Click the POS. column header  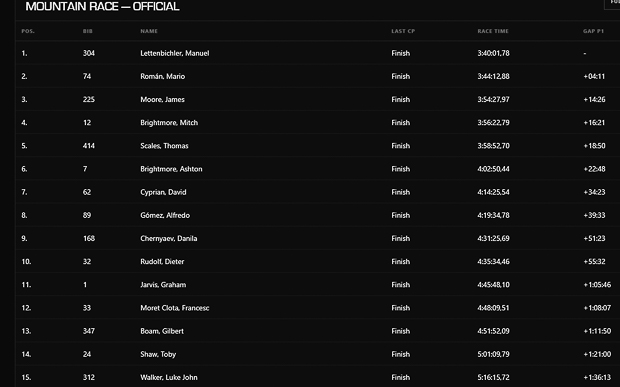28,31
